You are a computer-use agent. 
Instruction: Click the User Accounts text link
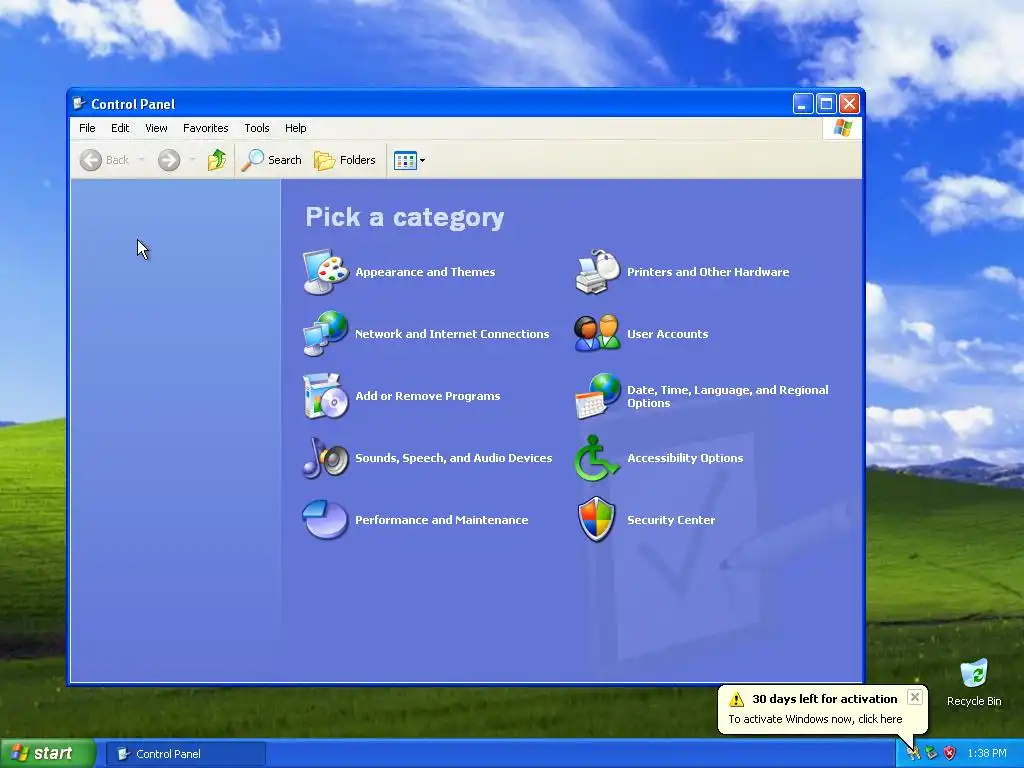point(667,334)
